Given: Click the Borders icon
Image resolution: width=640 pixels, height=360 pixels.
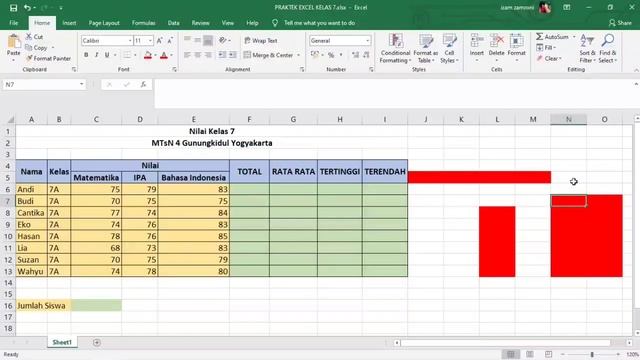Looking at the screenshot, I should coord(127,55).
